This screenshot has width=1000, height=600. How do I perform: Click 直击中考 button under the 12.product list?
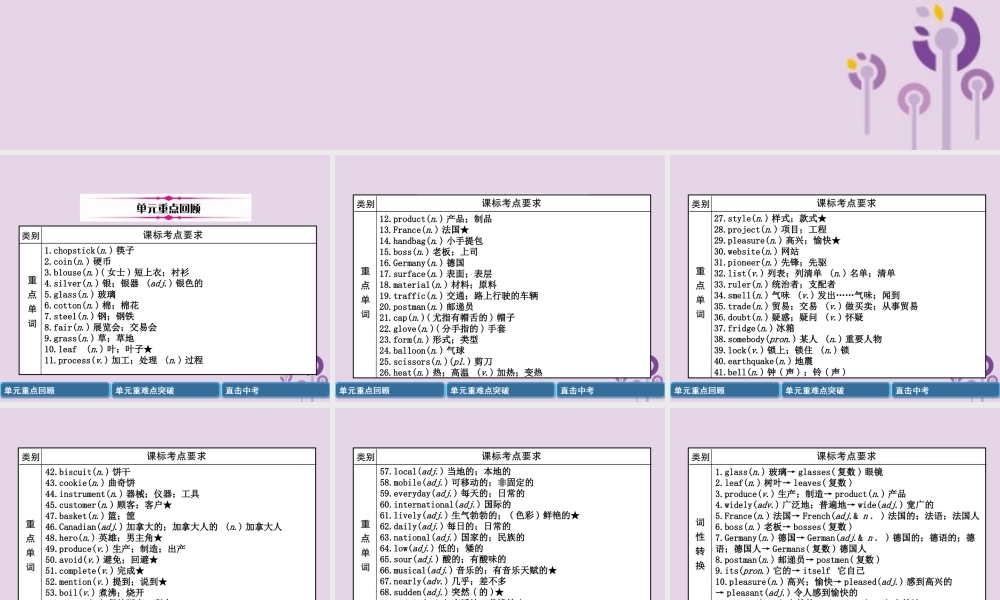(610, 390)
